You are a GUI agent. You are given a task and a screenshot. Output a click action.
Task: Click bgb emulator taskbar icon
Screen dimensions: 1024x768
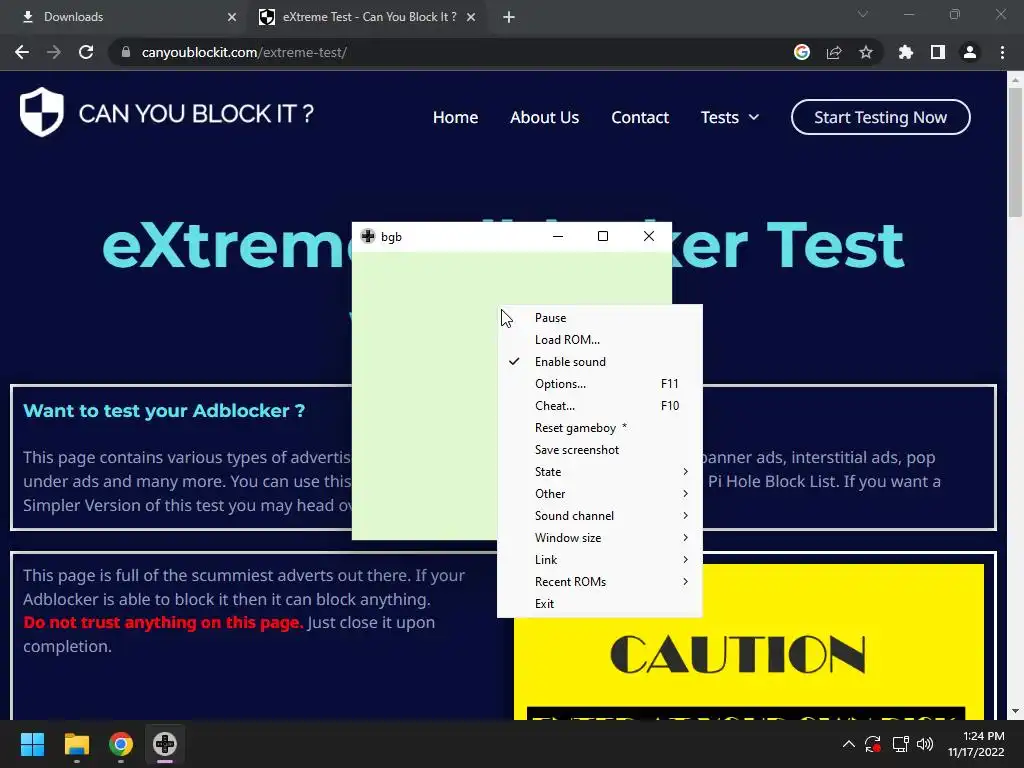pyautogui.click(x=165, y=744)
